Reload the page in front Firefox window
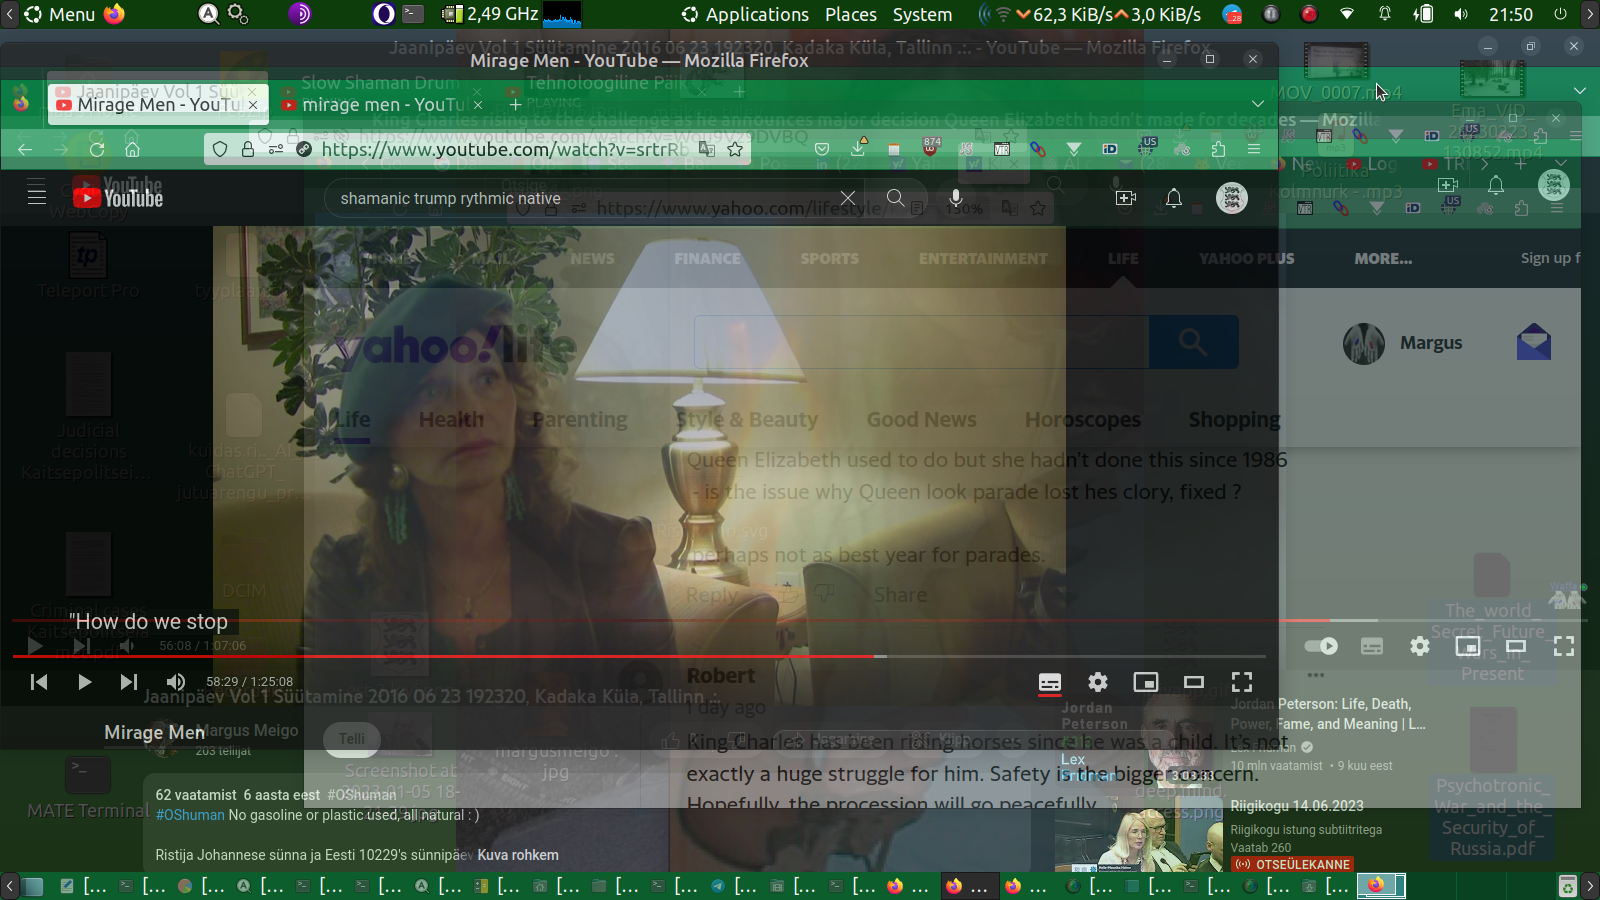This screenshot has width=1600, height=900. click(97, 149)
